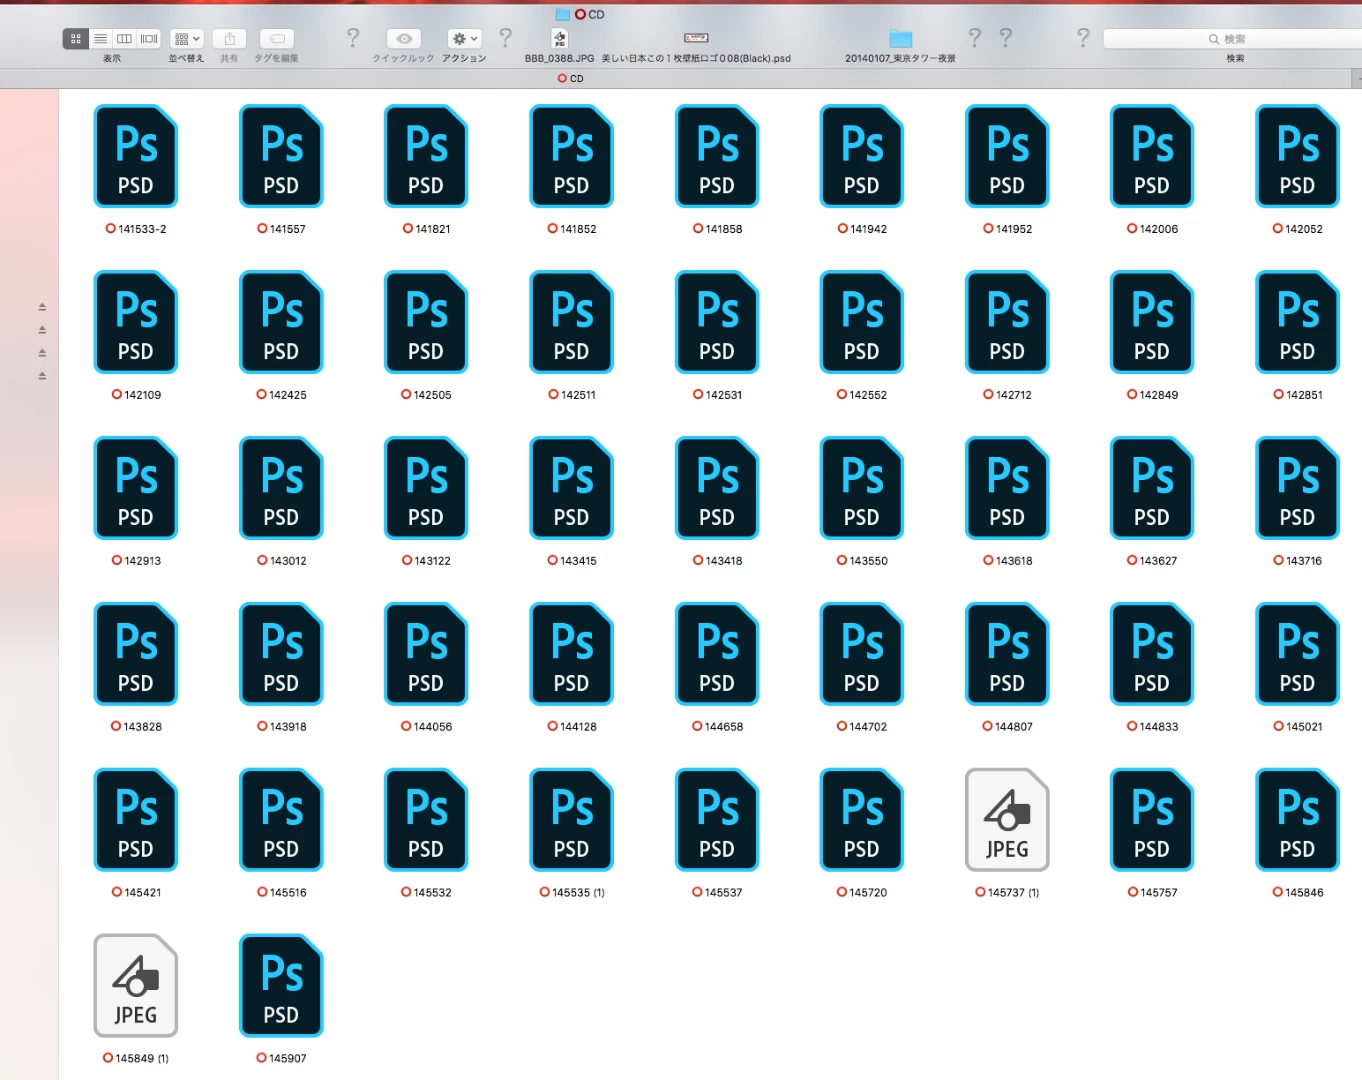1362x1080 pixels.
Task: Click the タグを編集 edit tags button
Action: [x=277, y=39]
